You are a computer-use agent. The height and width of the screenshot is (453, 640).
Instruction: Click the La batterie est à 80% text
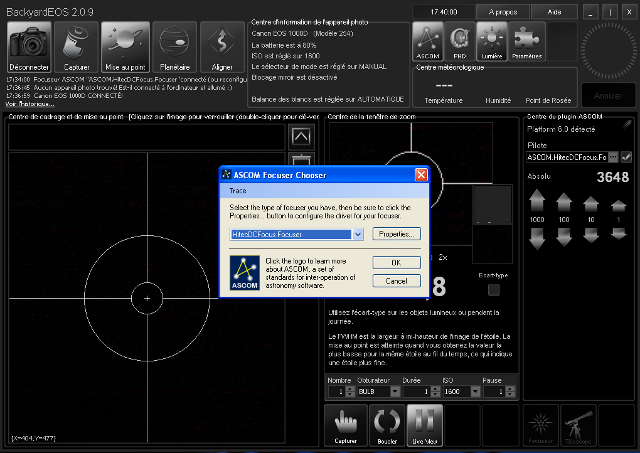pos(284,45)
